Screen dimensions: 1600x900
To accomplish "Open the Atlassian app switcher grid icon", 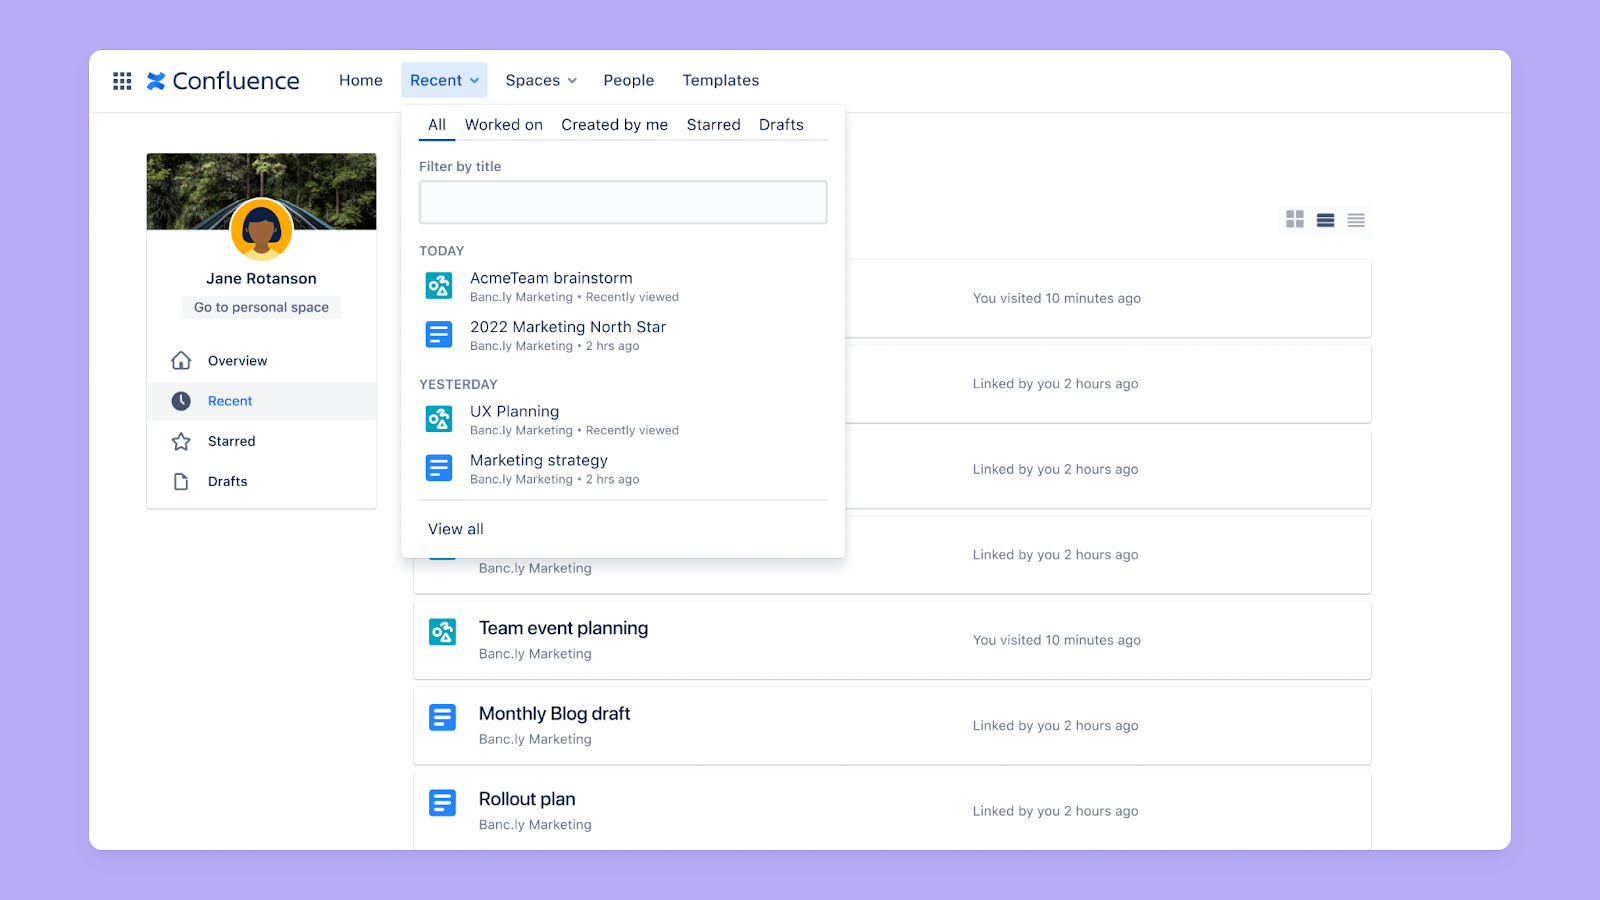I will tap(121, 80).
